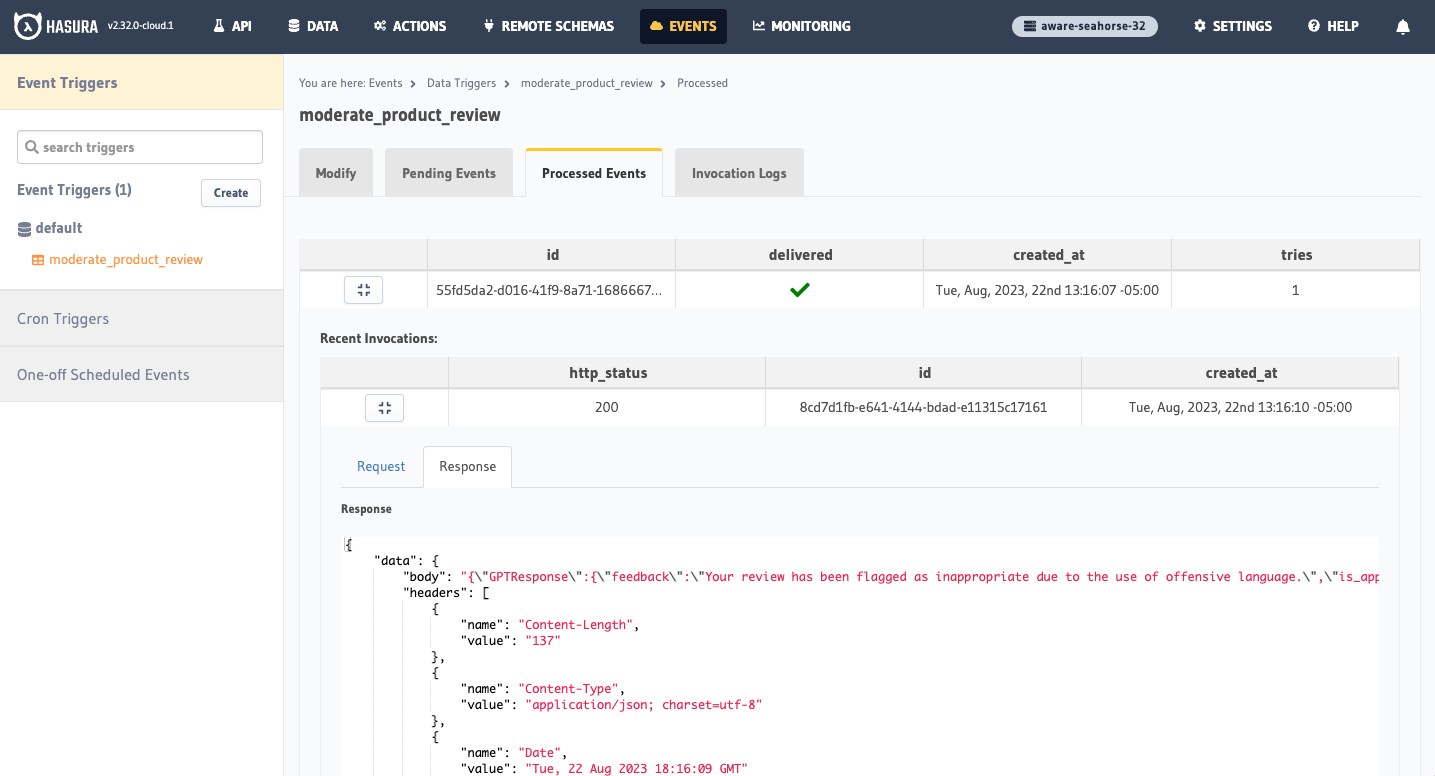Open the MONITORING section
Screen dimensions: 1435x776
tap(801, 26)
